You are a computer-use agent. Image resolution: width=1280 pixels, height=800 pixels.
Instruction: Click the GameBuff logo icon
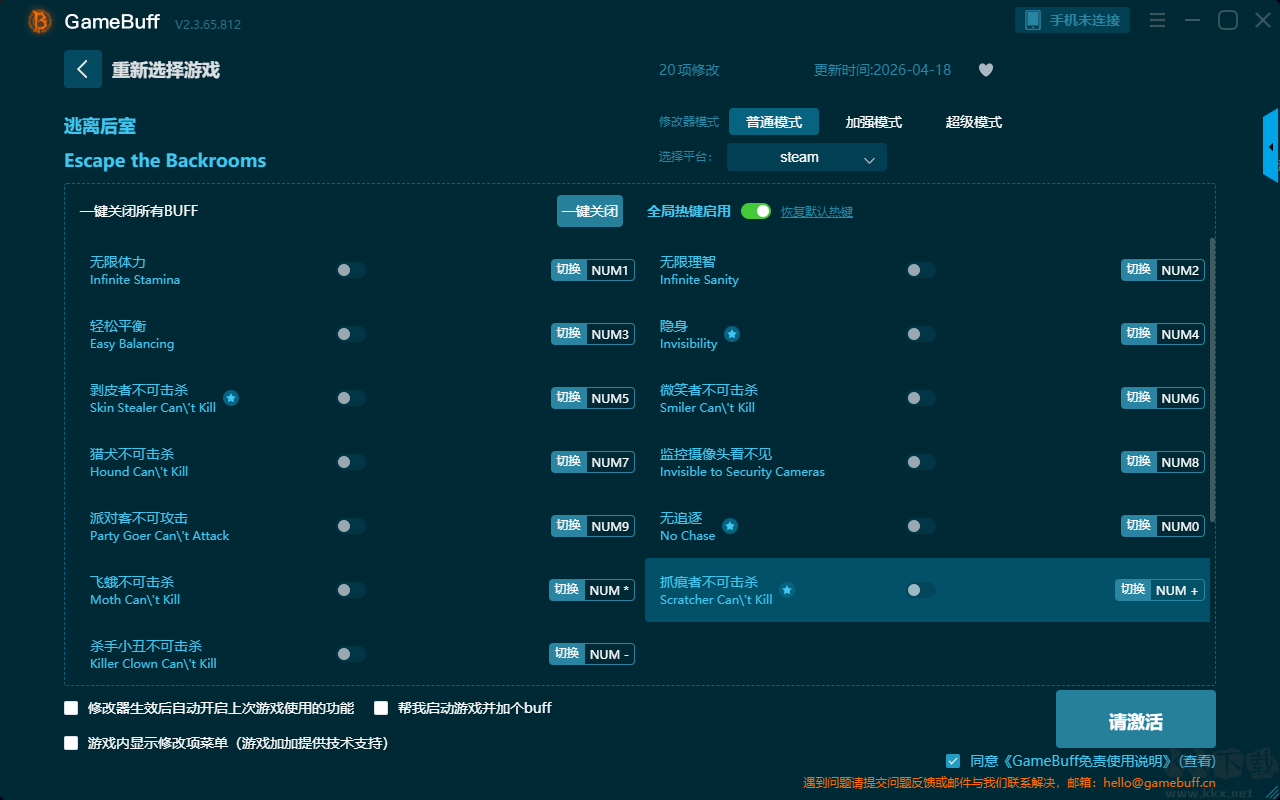pyautogui.click(x=40, y=21)
